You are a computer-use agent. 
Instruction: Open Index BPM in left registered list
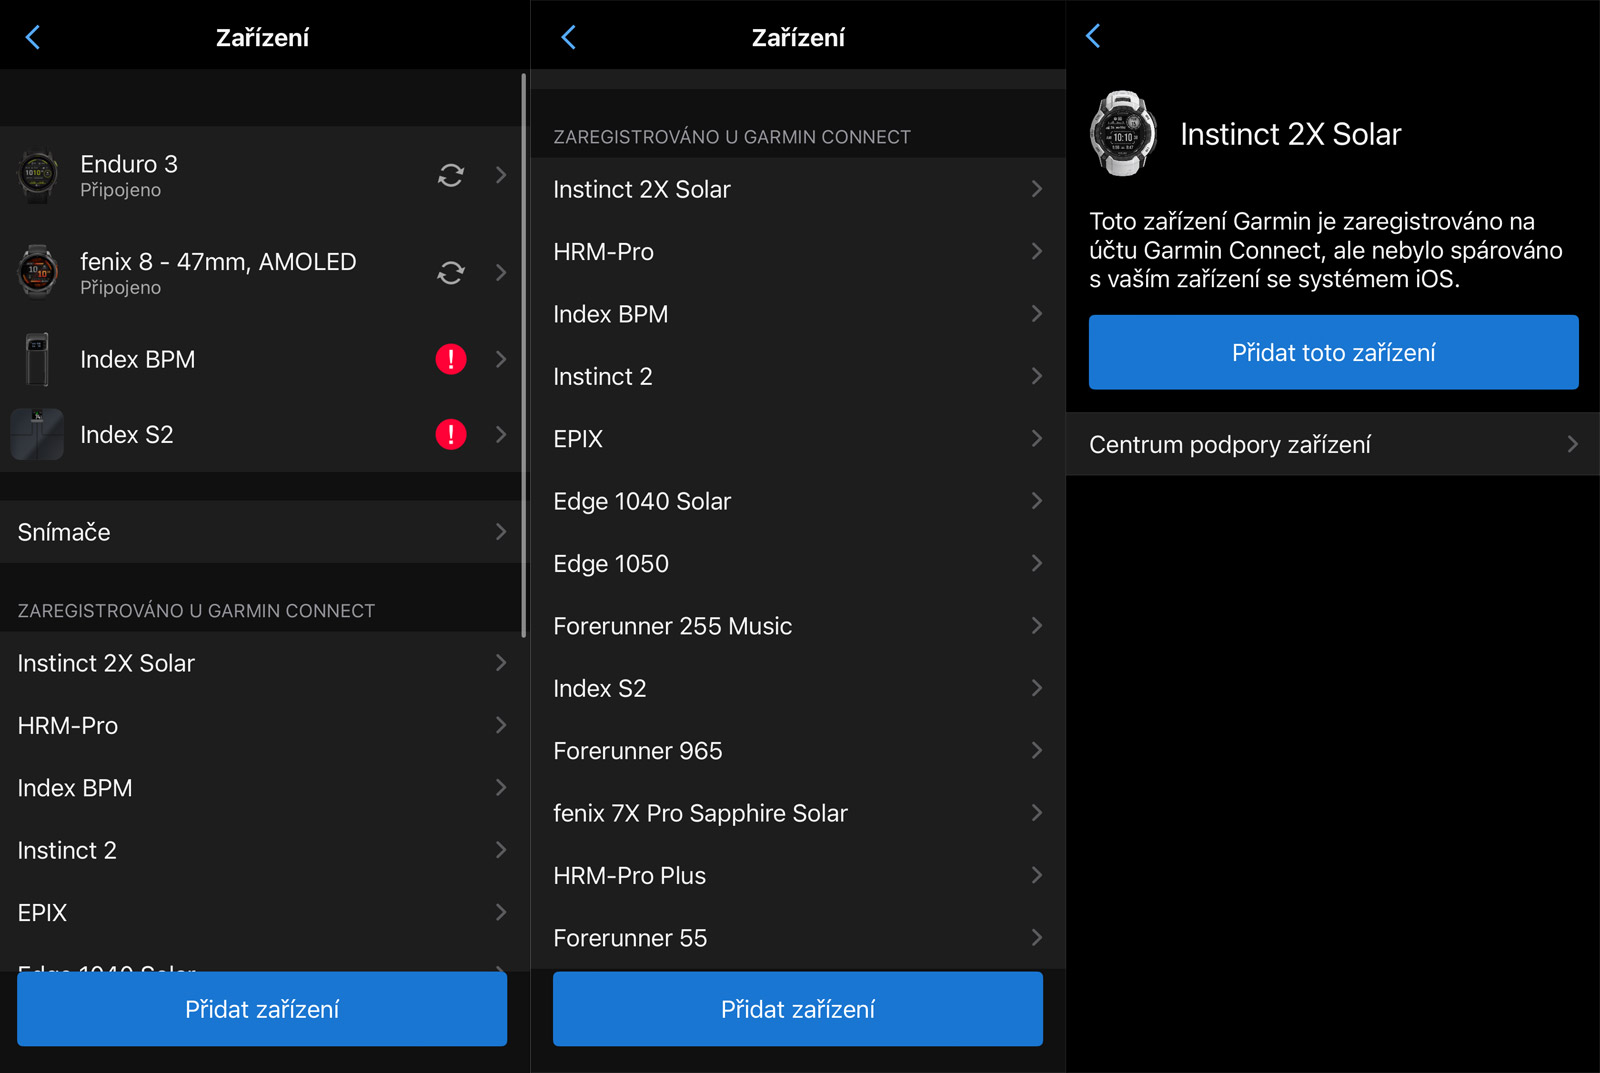tap(261, 788)
